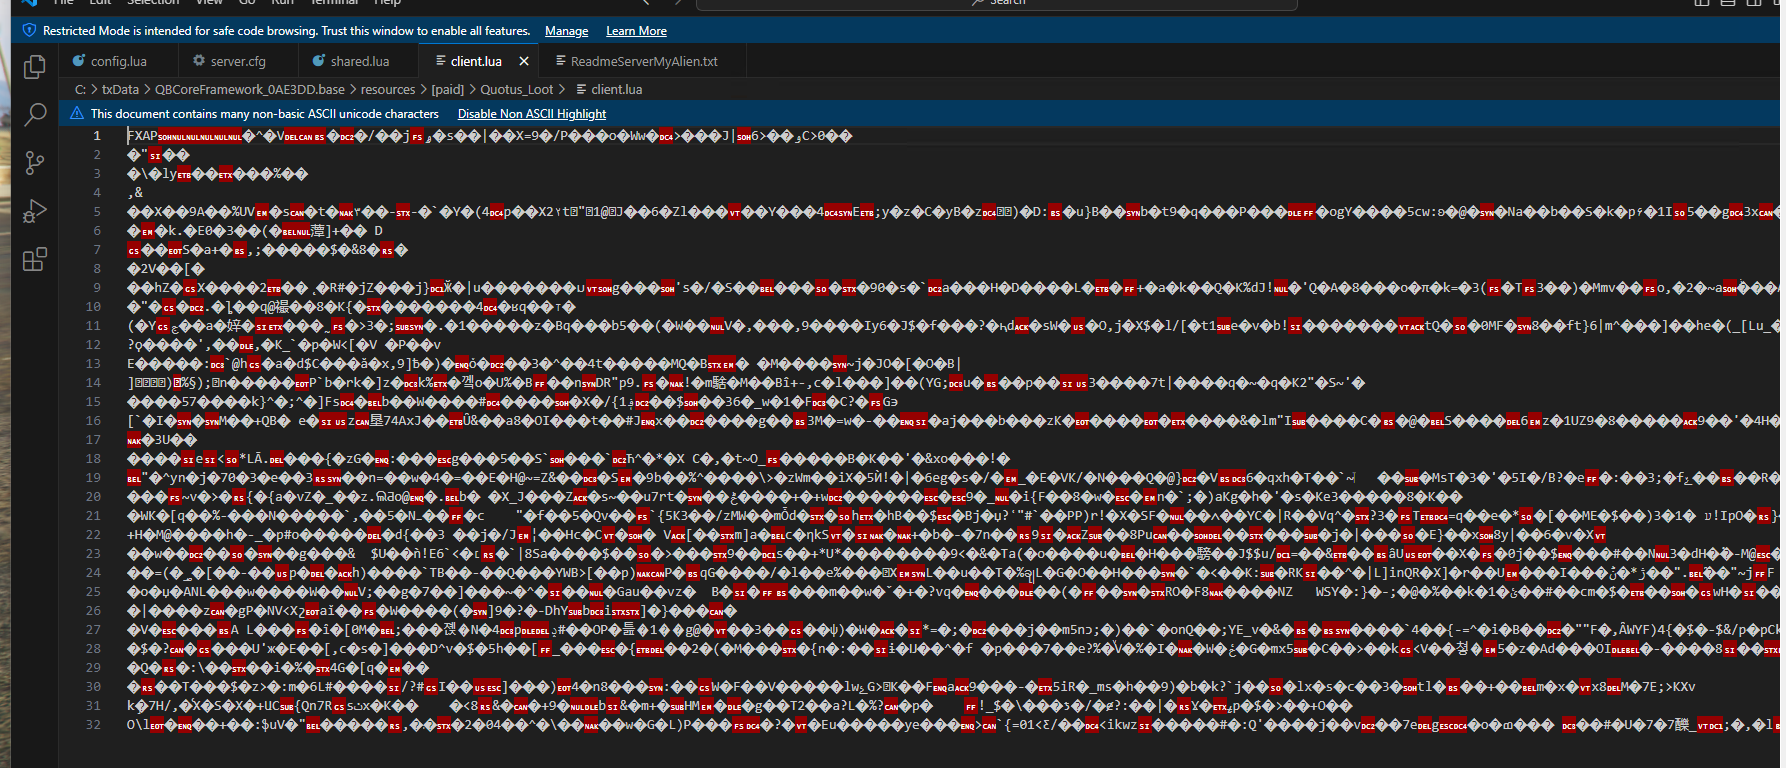Click line number 4 in the gutter

coord(97,193)
